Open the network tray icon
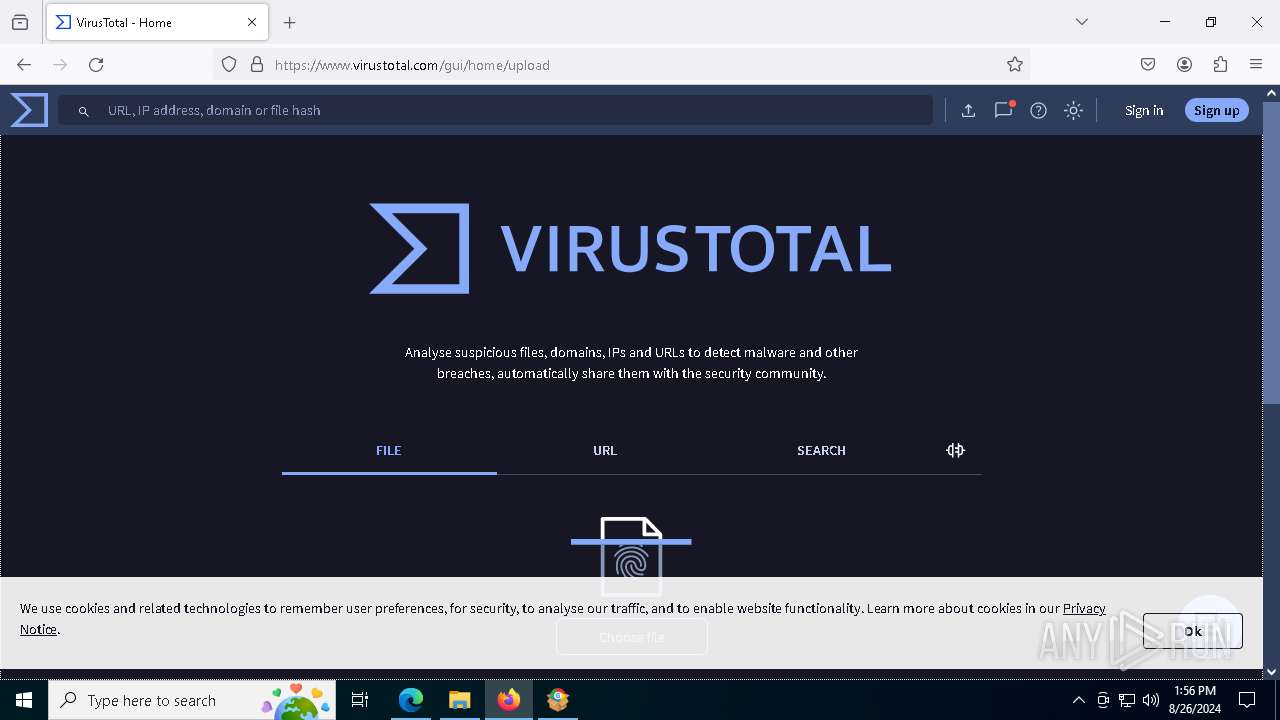The height and width of the screenshot is (720, 1280). point(1127,700)
